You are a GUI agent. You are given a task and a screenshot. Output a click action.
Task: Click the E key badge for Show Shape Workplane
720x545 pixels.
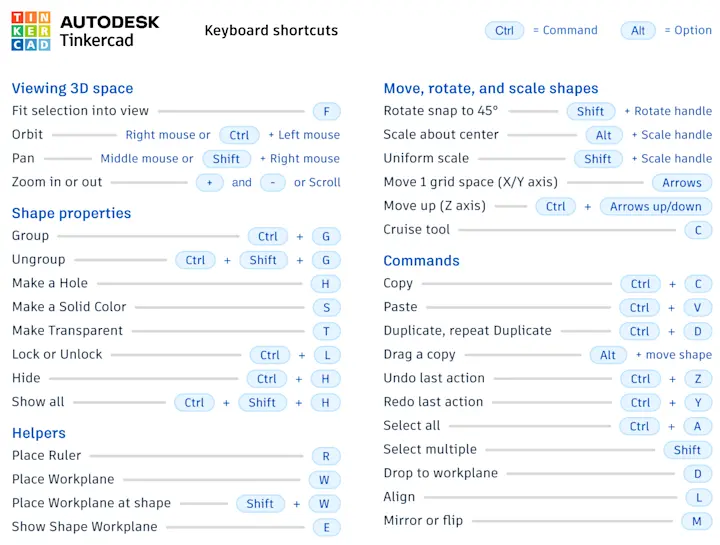[326, 527]
